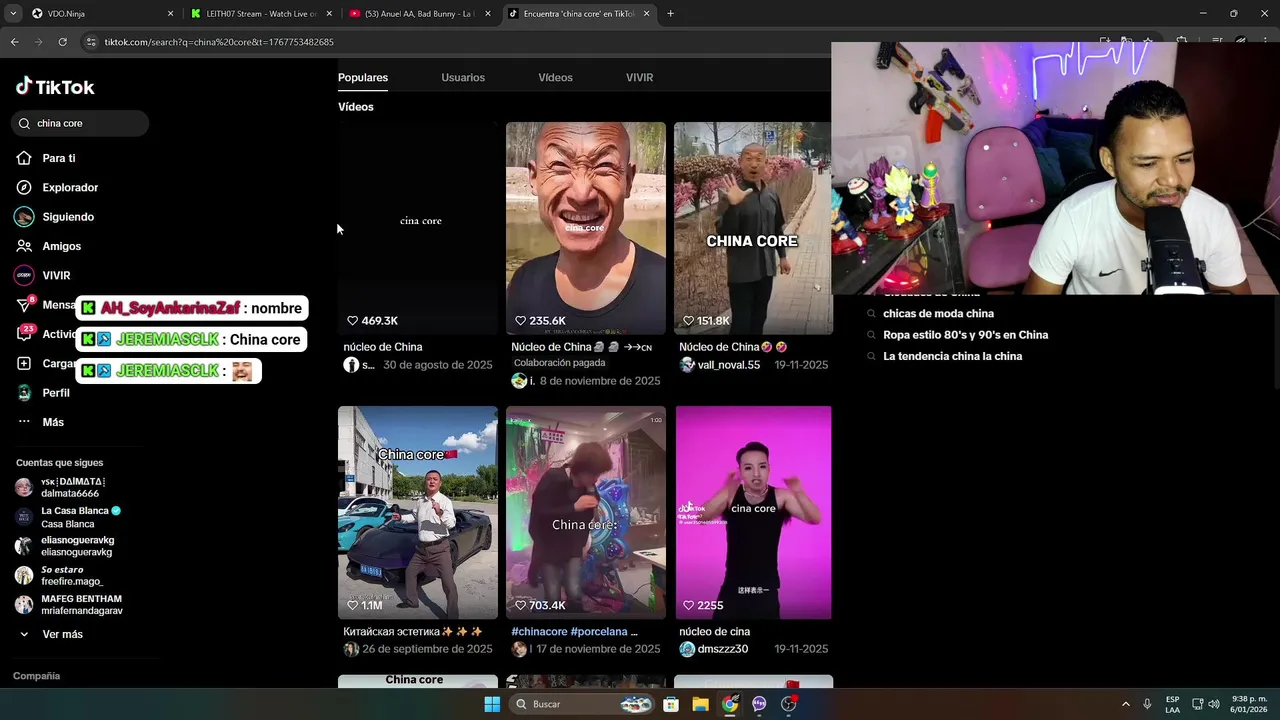Open vall_noval.55 profile avatar
The height and width of the screenshot is (720, 1280).
(x=687, y=365)
